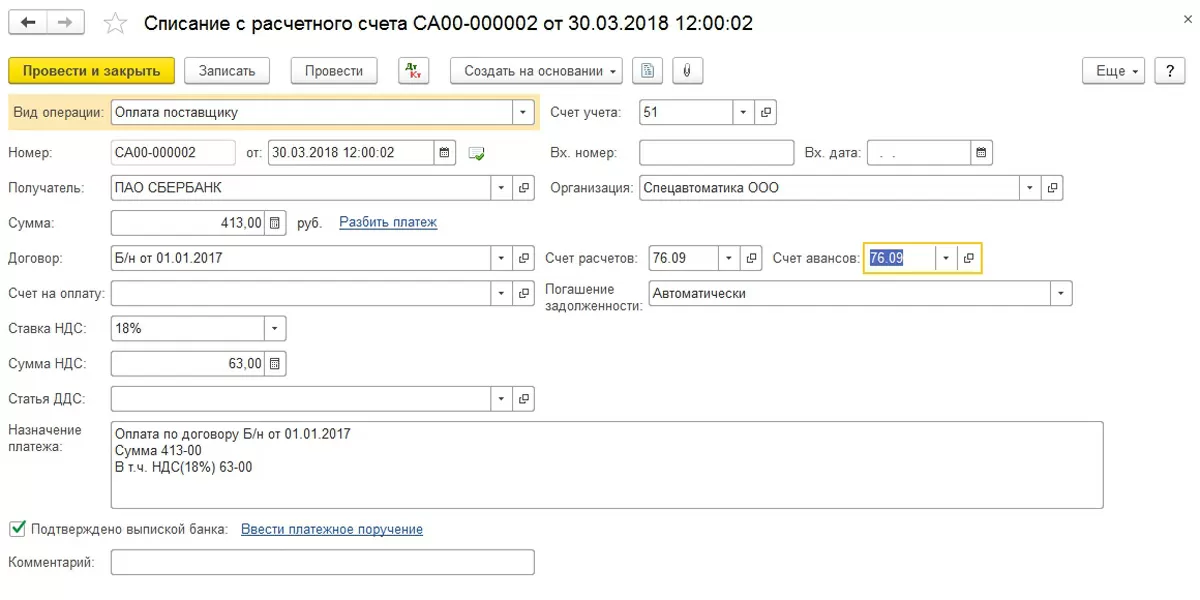
Task: Open the document report icon
Action: coord(649,71)
